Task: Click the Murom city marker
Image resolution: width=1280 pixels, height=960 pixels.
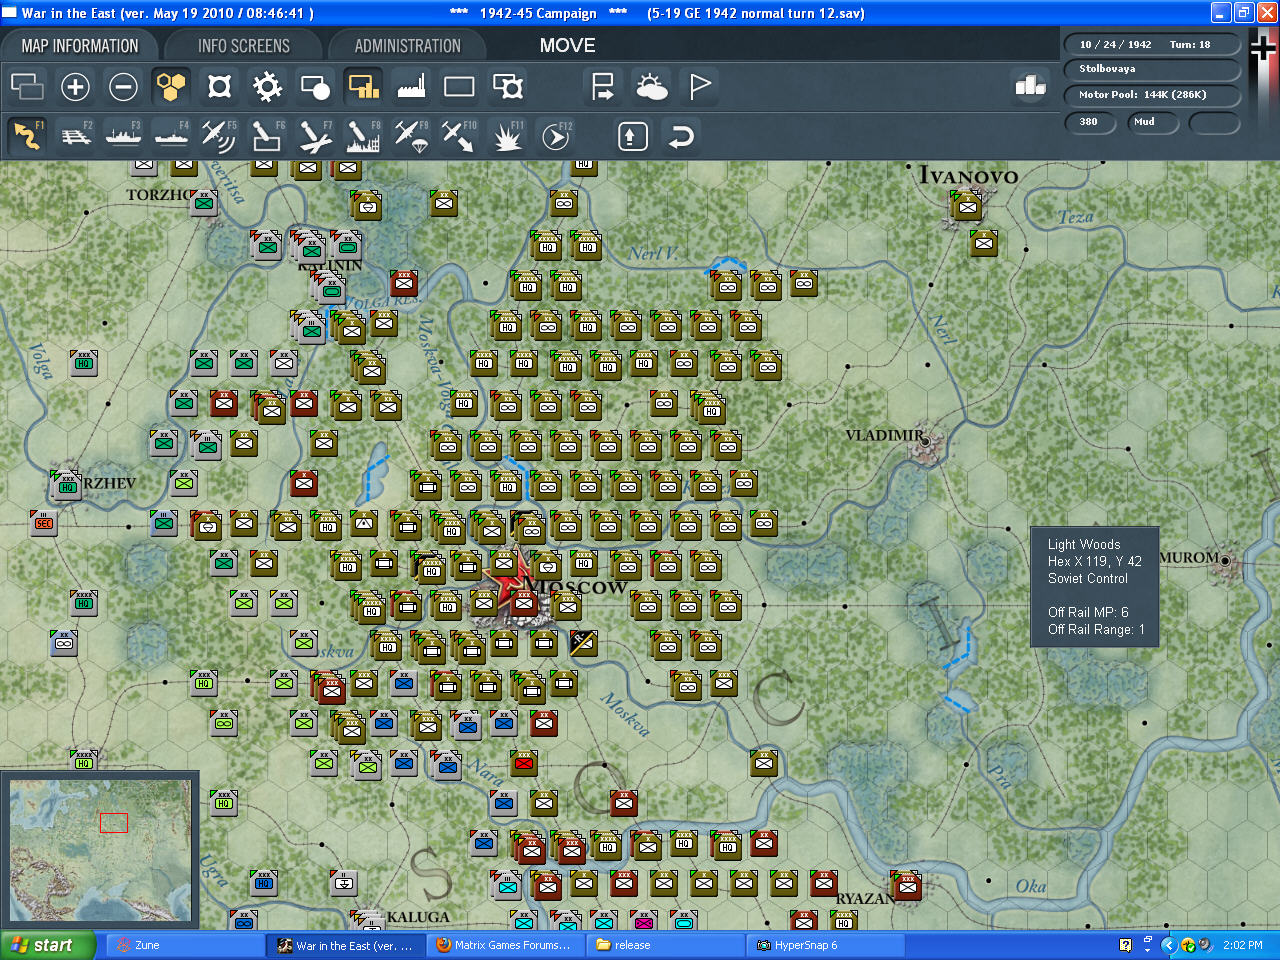Action: click(x=1225, y=562)
